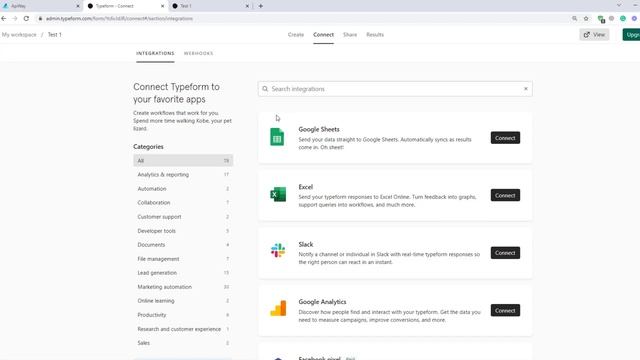Open the Share tab
The width and height of the screenshot is (640, 360).
[350, 35]
